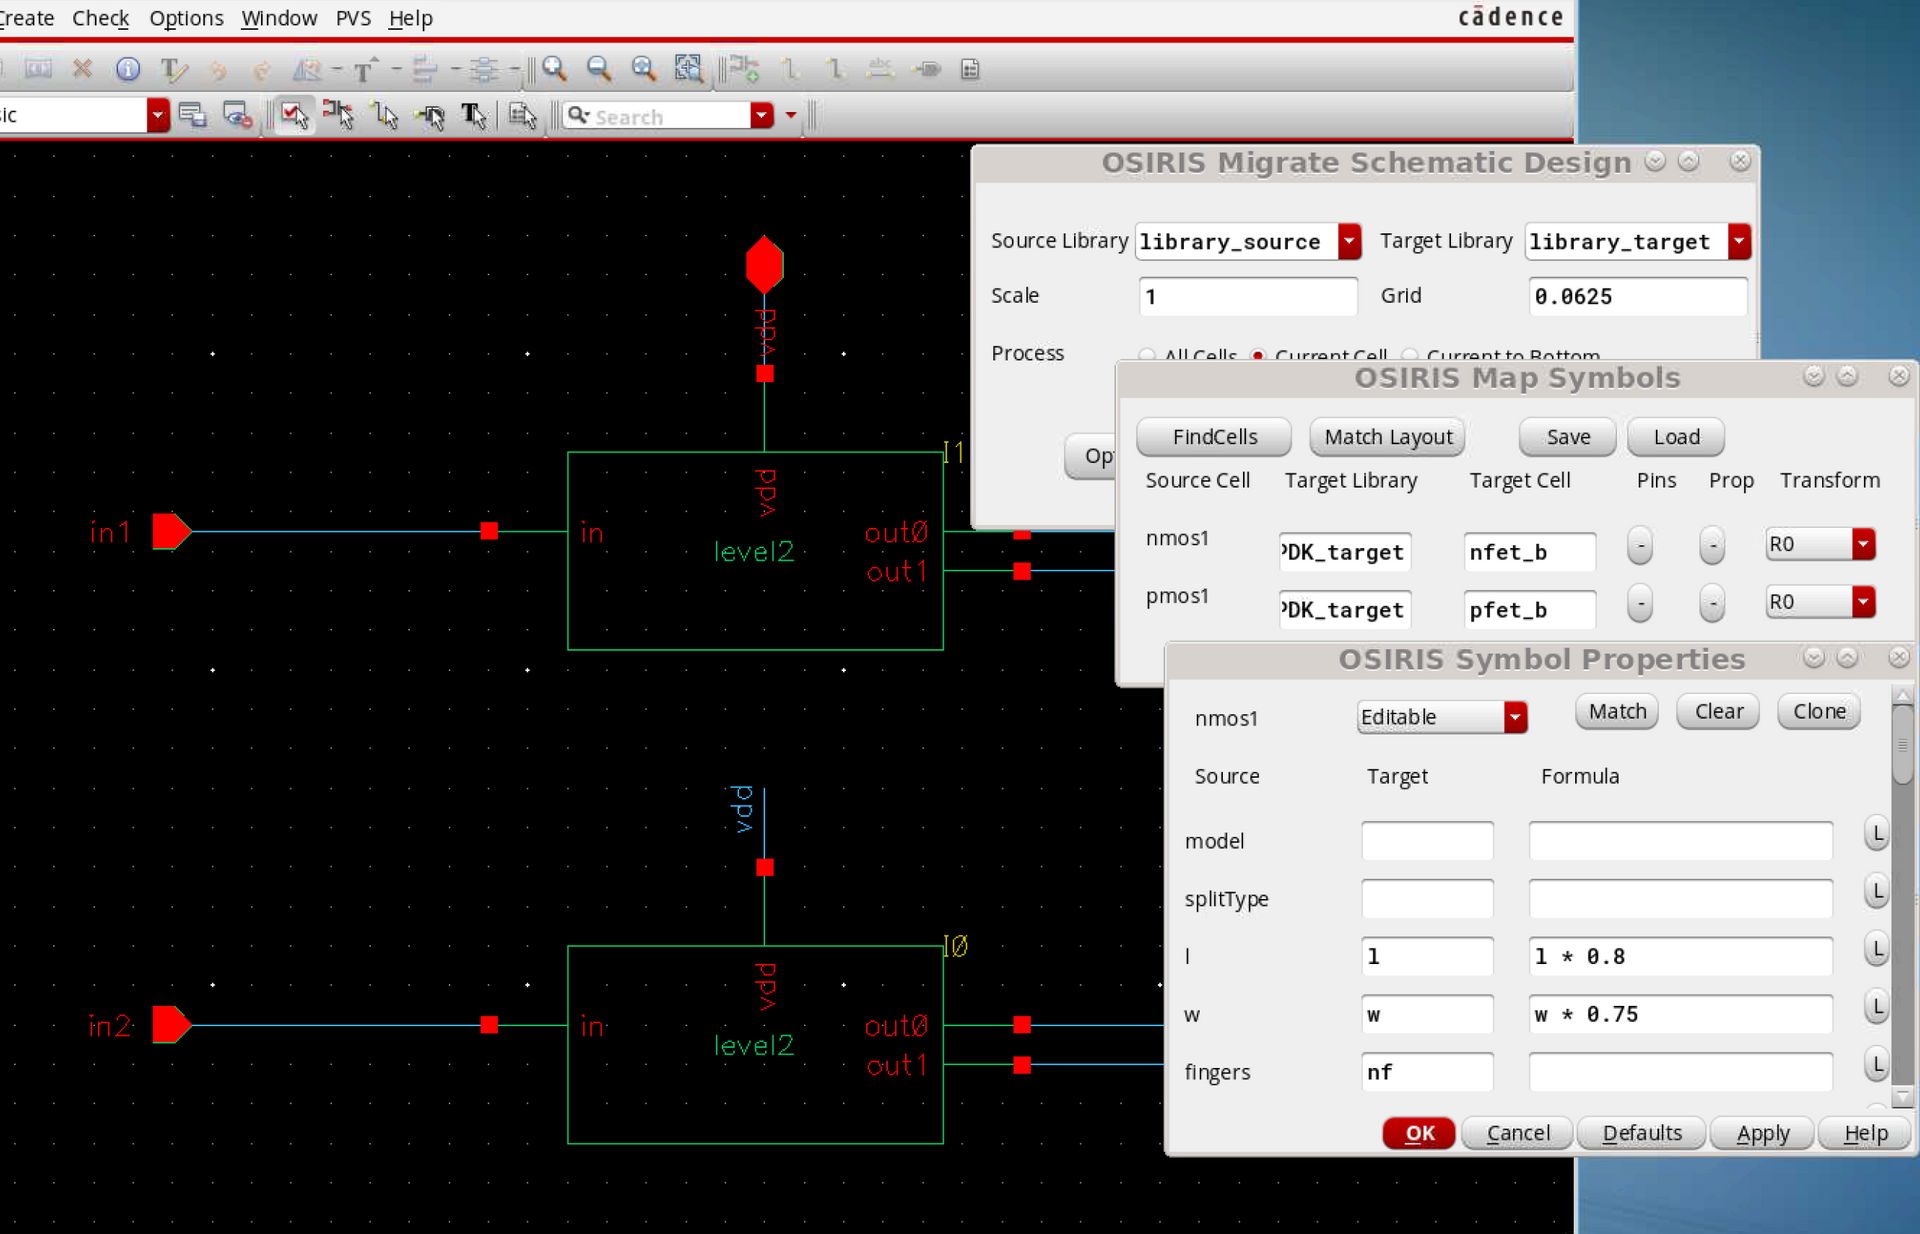Select the text edit pencil tool
Image resolution: width=1920 pixels, height=1234 pixels.
pyautogui.click(x=173, y=69)
